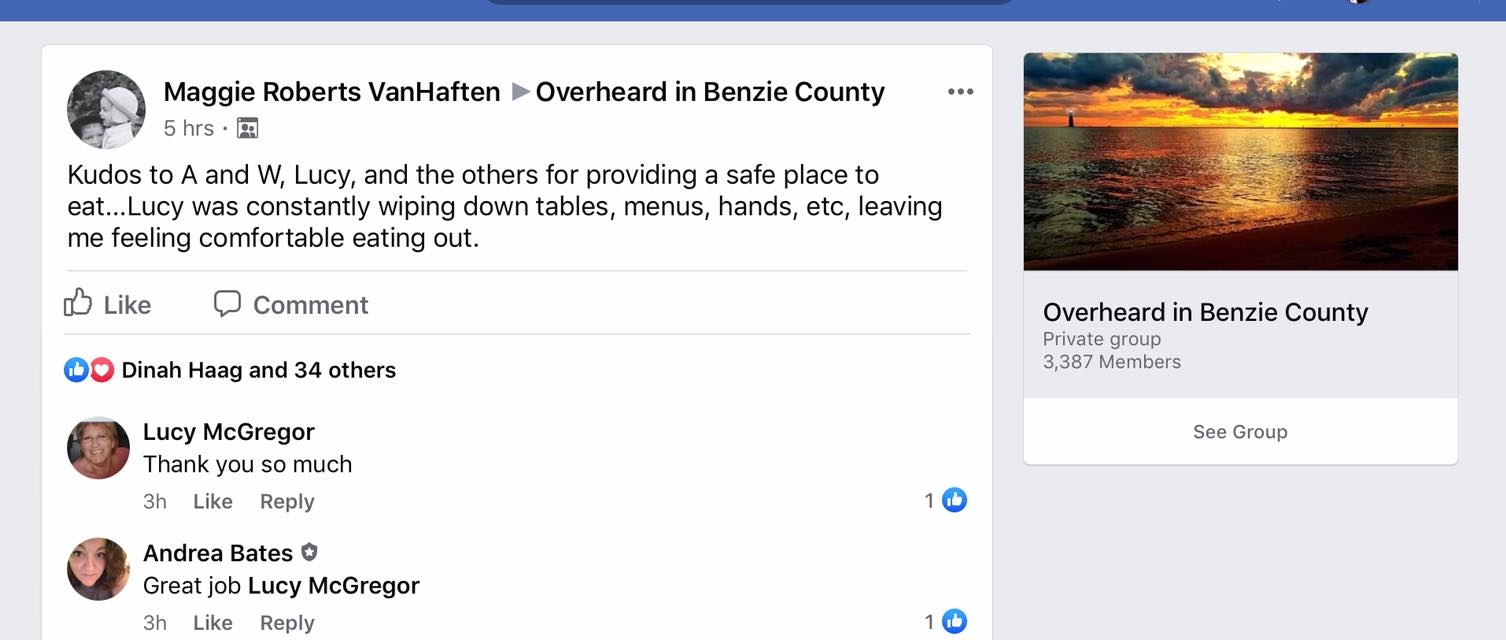Open the sunset group cover photo
Image resolution: width=1506 pixels, height=640 pixels.
[1240, 161]
